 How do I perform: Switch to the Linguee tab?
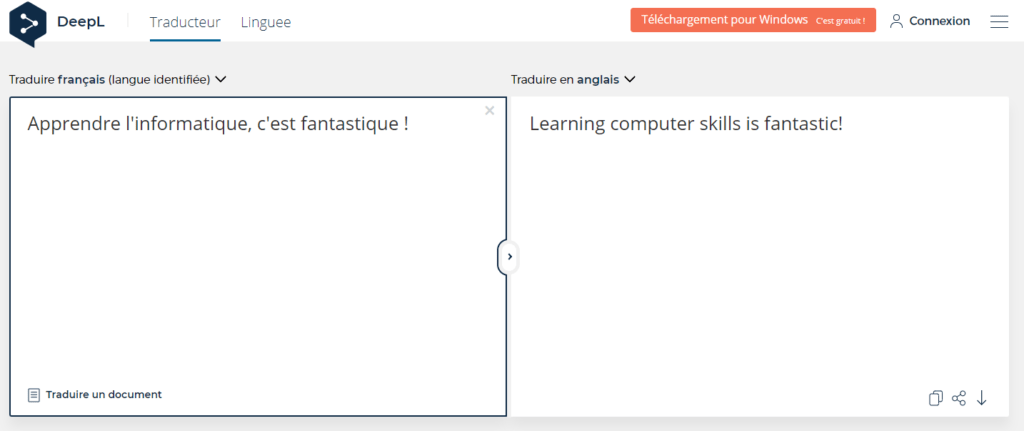[266, 21]
